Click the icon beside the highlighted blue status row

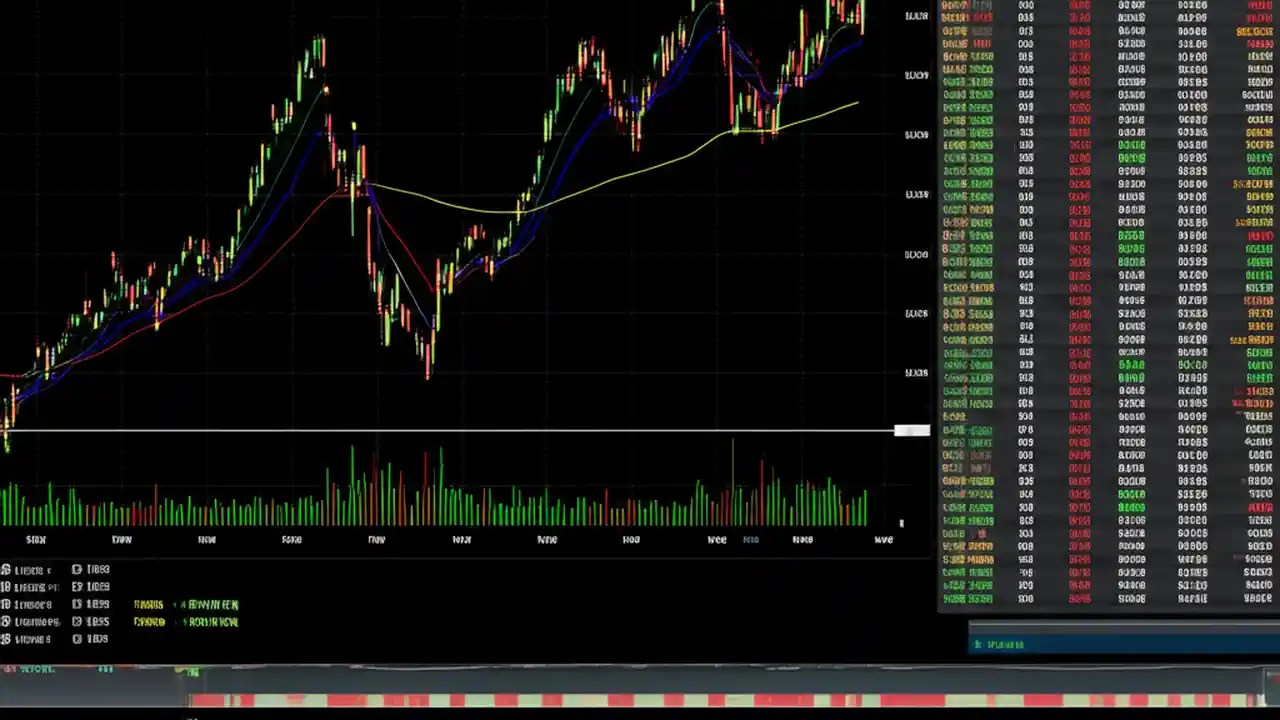click(x=977, y=644)
